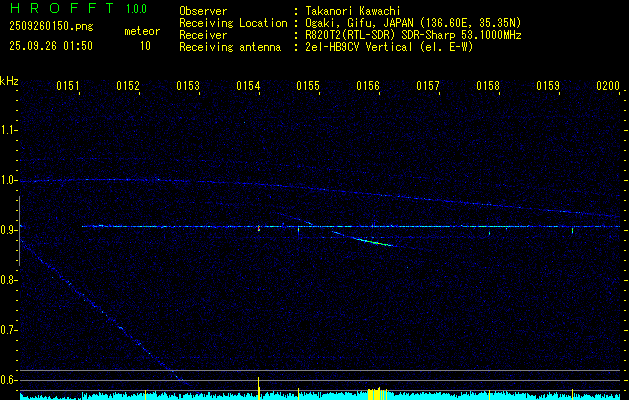Screen dimensions: 629x400
Task: Click the 1.0 kHz frequency label
Action: point(8,180)
